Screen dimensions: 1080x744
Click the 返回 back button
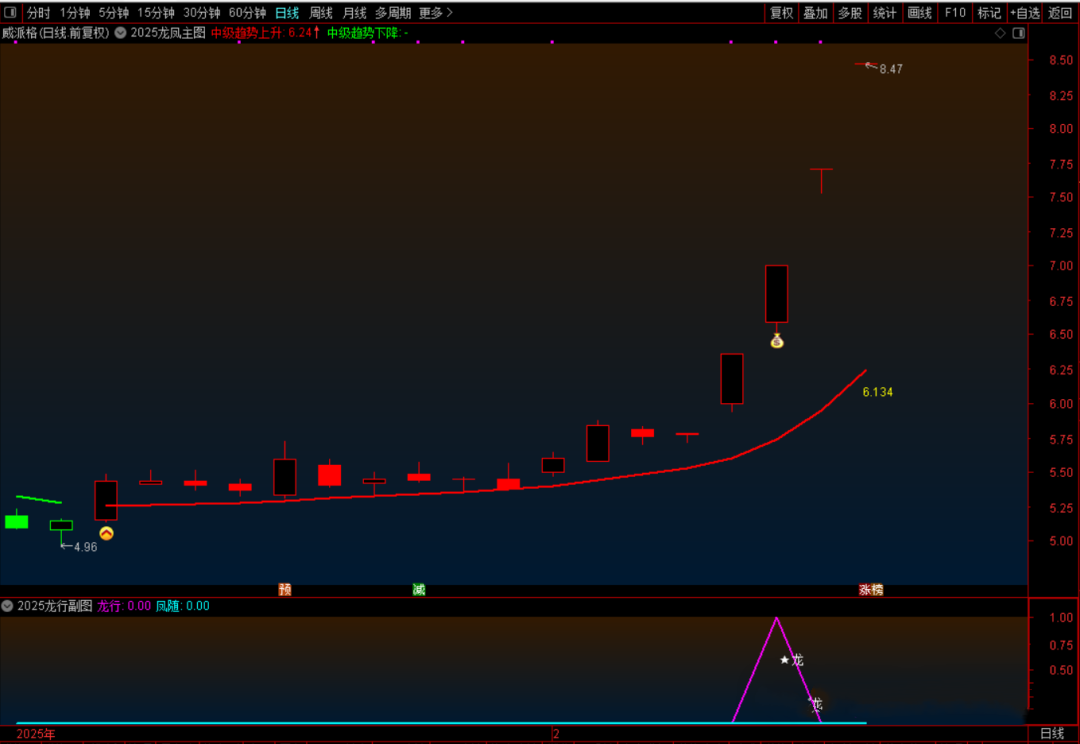(x=1060, y=13)
